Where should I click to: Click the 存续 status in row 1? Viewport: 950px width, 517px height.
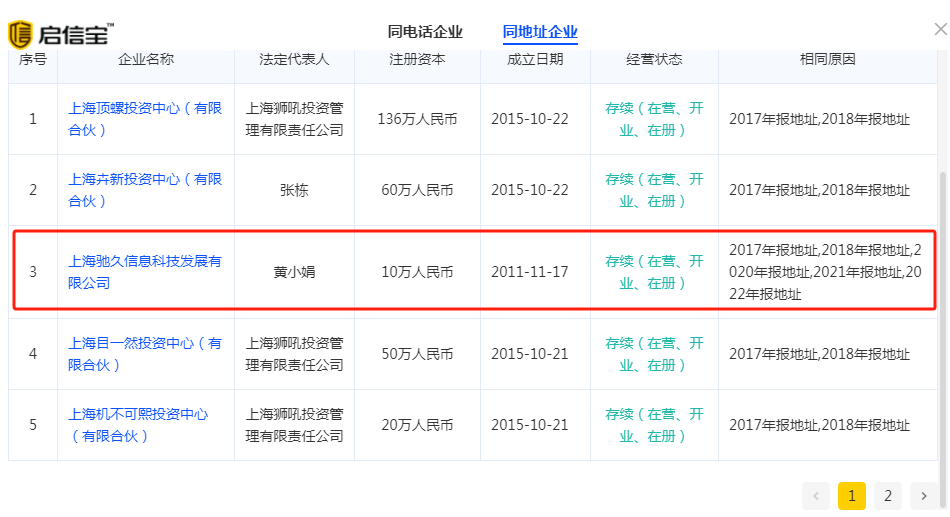click(654, 119)
